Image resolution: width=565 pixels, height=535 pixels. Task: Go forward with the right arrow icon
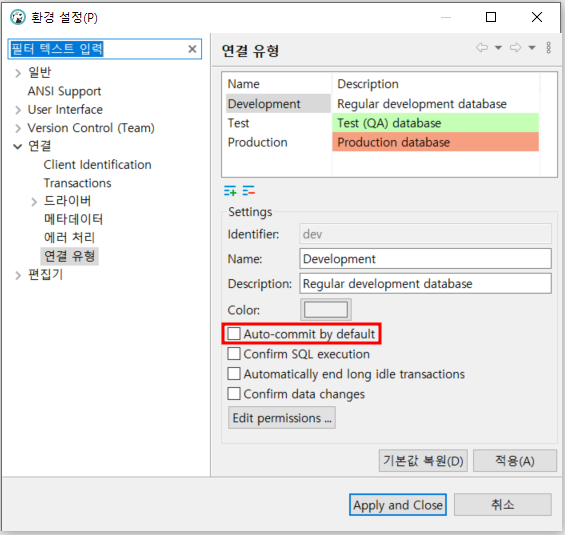515,48
